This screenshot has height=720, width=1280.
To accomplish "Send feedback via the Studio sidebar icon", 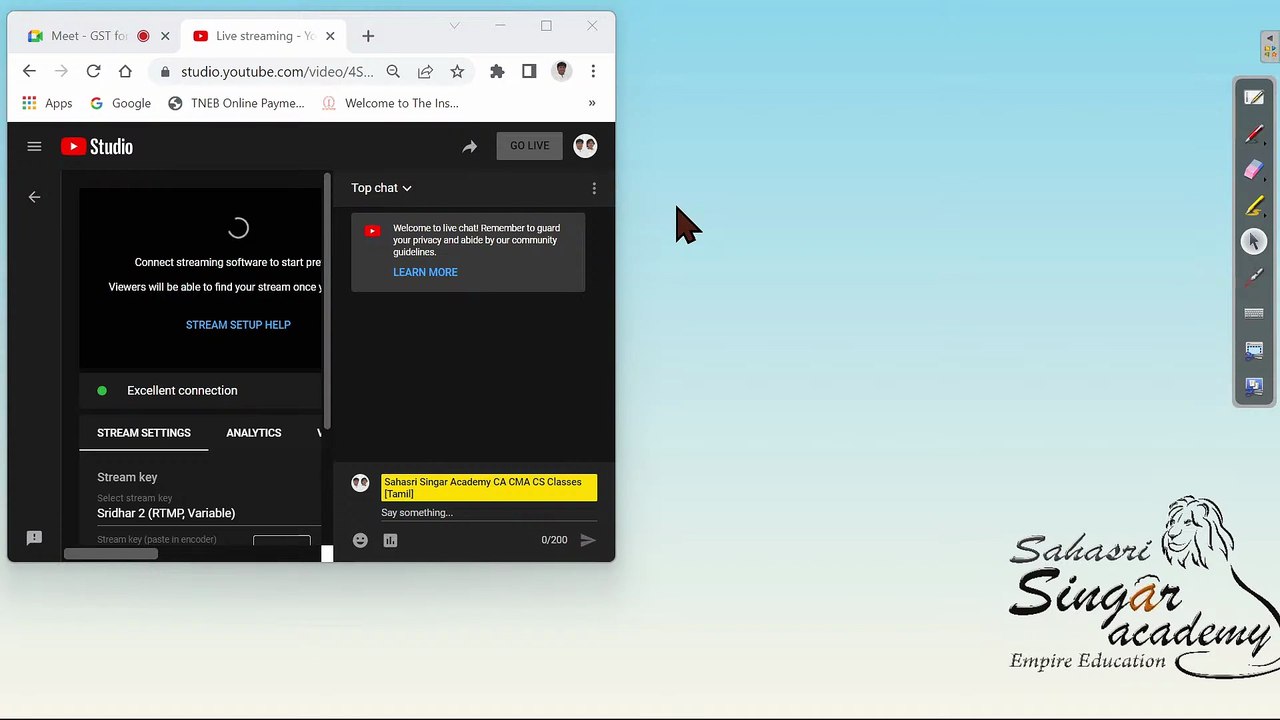I will 34,538.
